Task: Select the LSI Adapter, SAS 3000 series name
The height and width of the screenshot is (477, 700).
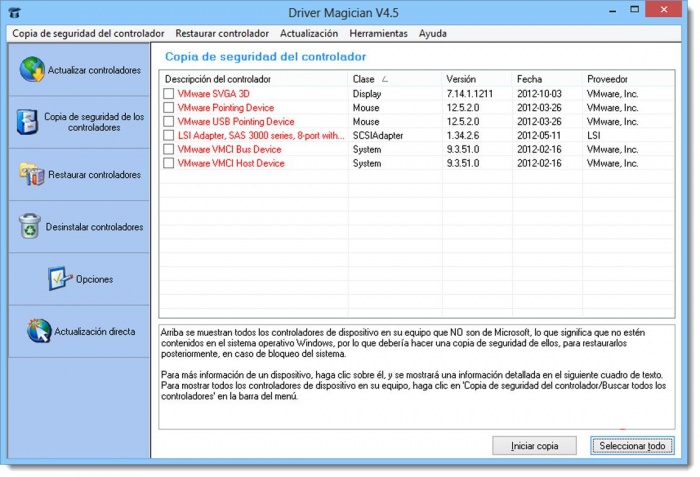Action: (x=261, y=135)
